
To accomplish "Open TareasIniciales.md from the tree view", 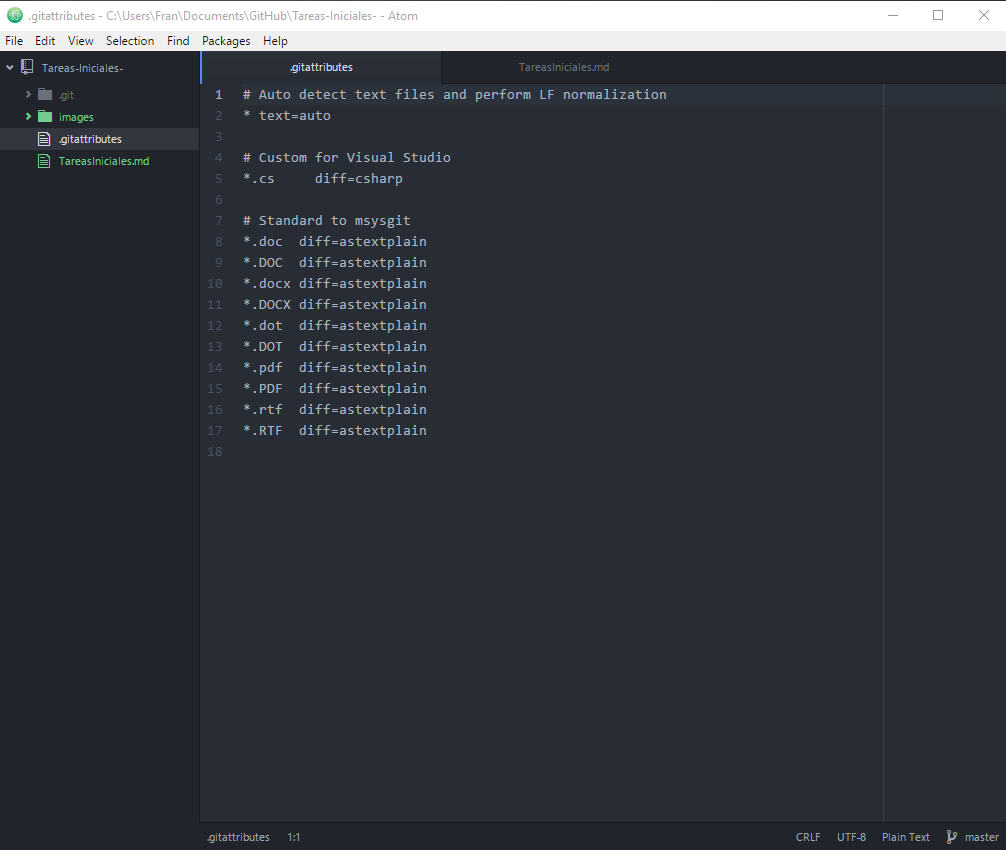I will (x=104, y=161).
